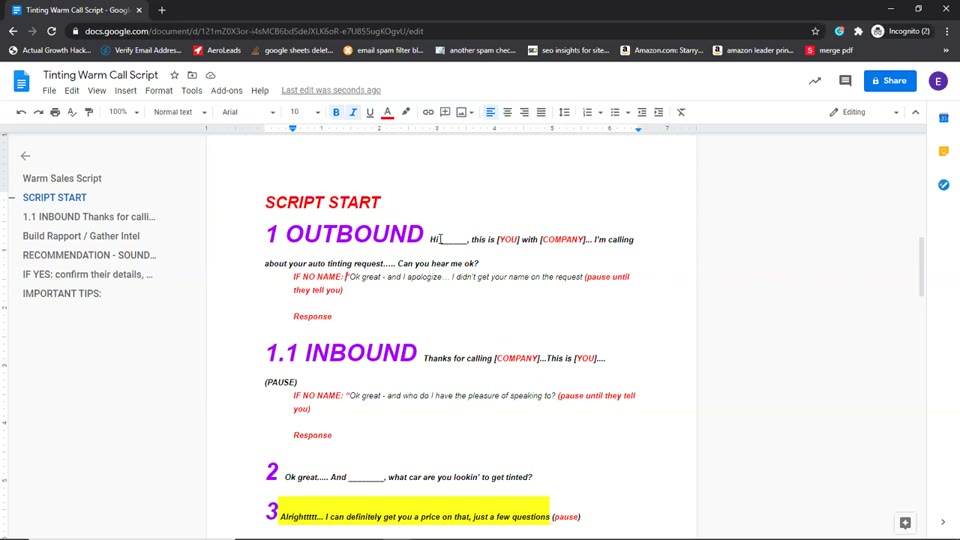Screen dimensions: 960x540
Task: Open the Editing mode dropdown
Action: (x=864, y=112)
